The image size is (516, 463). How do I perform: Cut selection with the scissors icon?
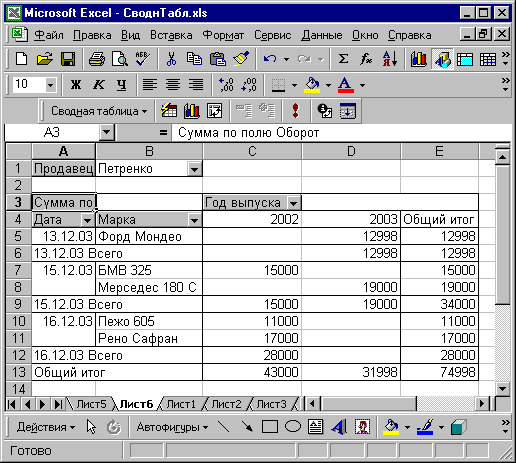171,59
